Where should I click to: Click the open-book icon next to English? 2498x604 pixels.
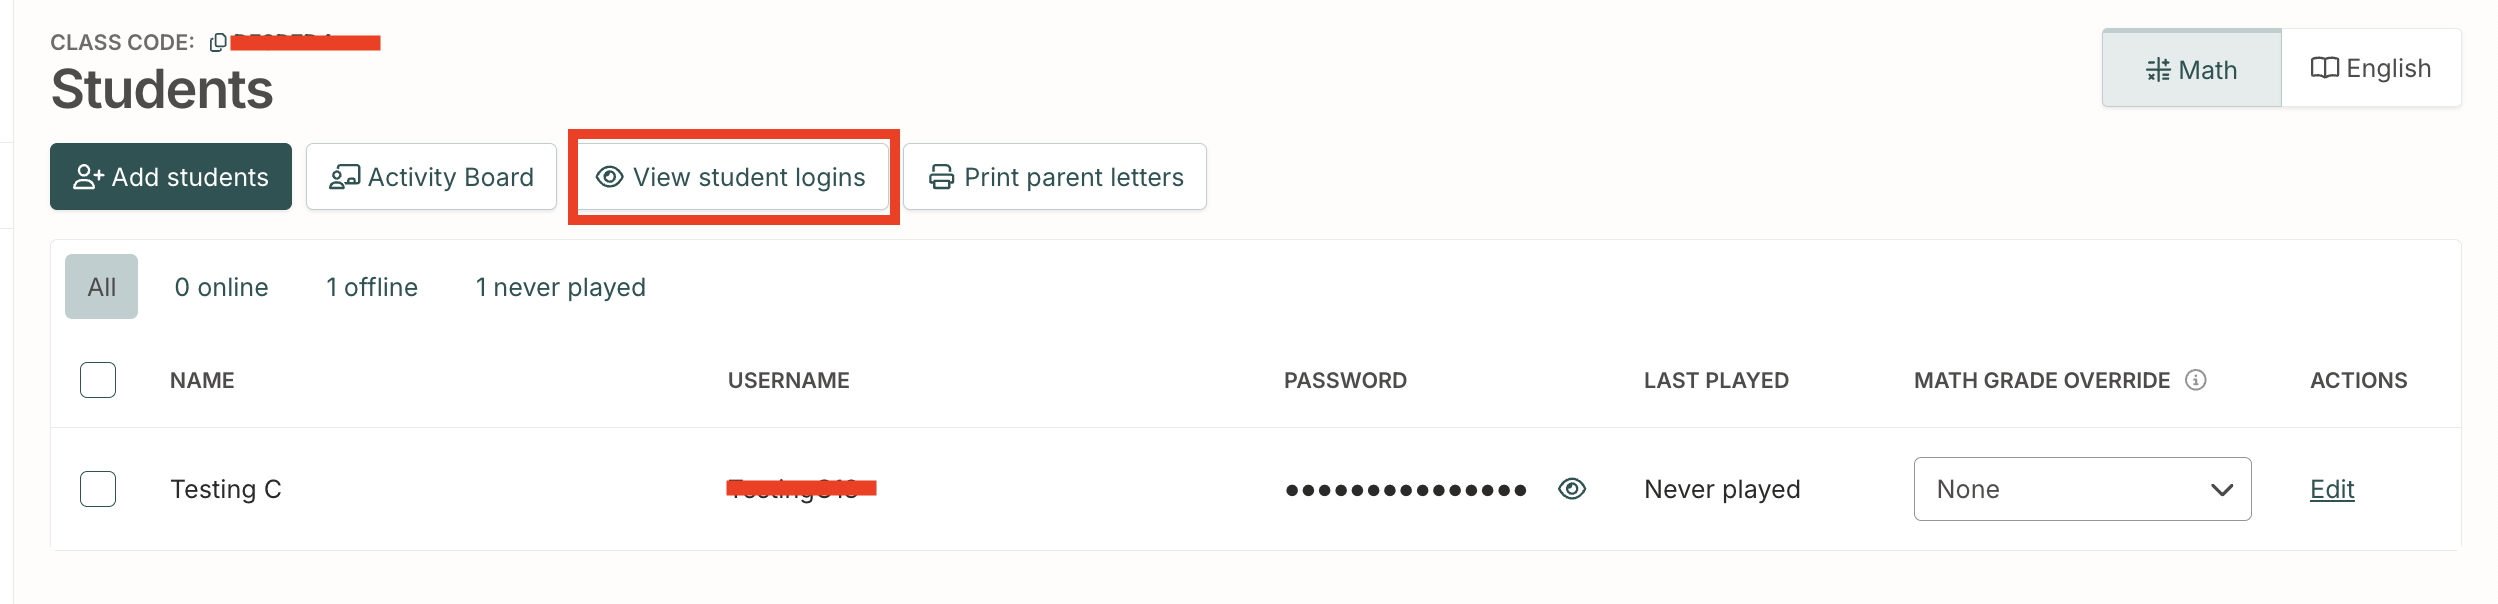pos(2324,68)
